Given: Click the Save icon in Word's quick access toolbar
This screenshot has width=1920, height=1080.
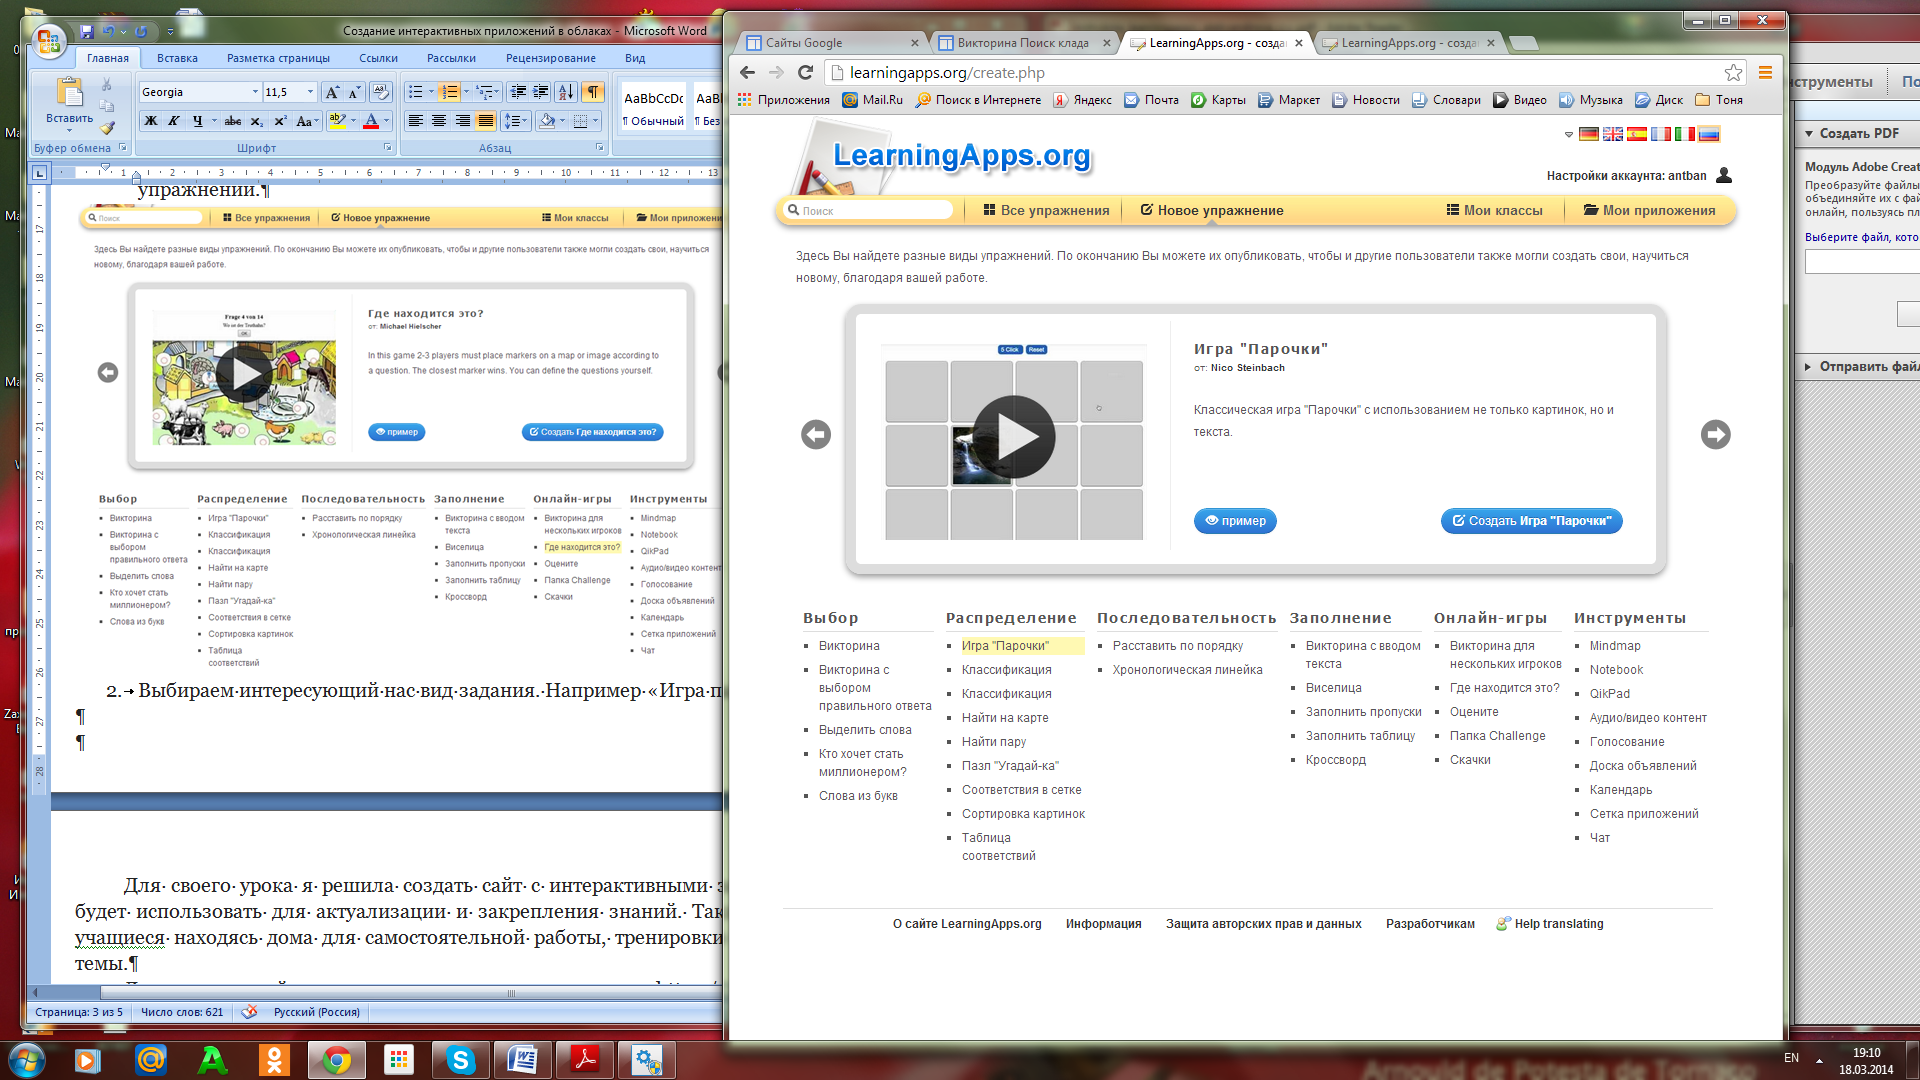Looking at the screenshot, I should [x=86, y=32].
